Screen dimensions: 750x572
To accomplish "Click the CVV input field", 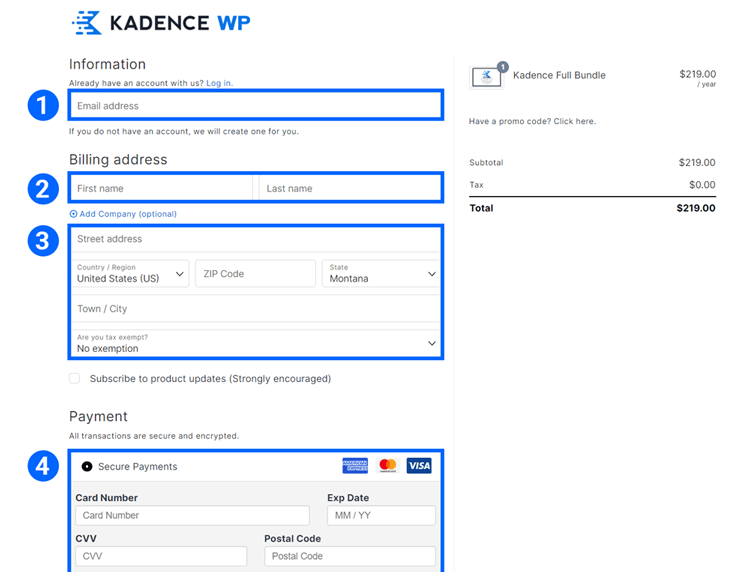I will (x=161, y=556).
